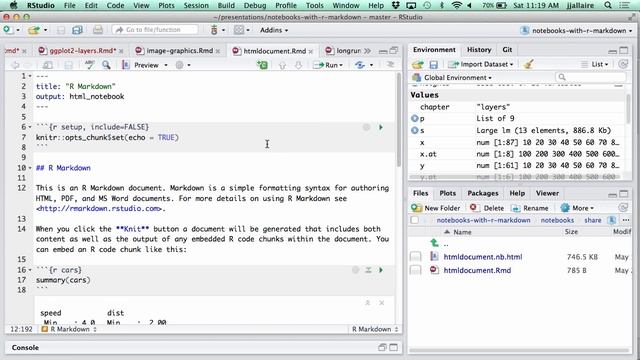Show more editor tabs with double chevron
The width and height of the screenshot is (640, 360).
[x=367, y=51]
